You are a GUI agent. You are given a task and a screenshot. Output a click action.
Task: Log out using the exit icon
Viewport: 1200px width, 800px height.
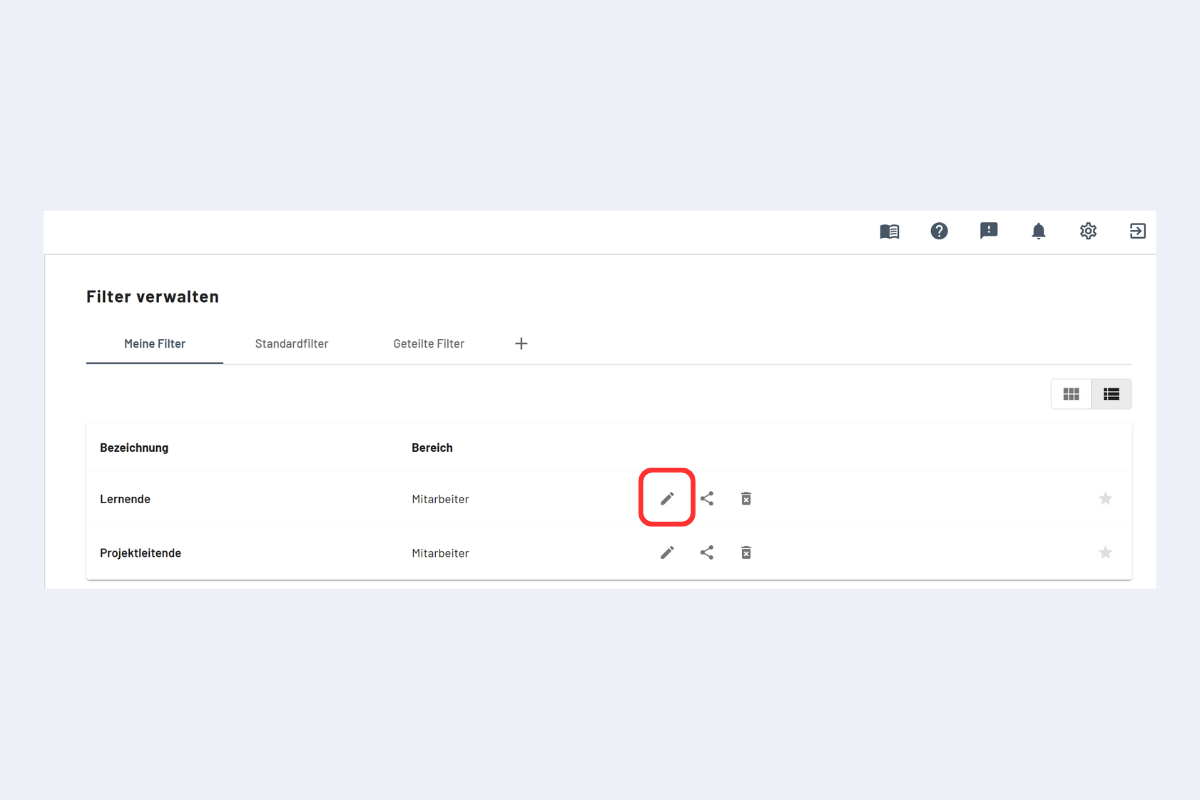pyautogui.click(x=1137, y=231)
